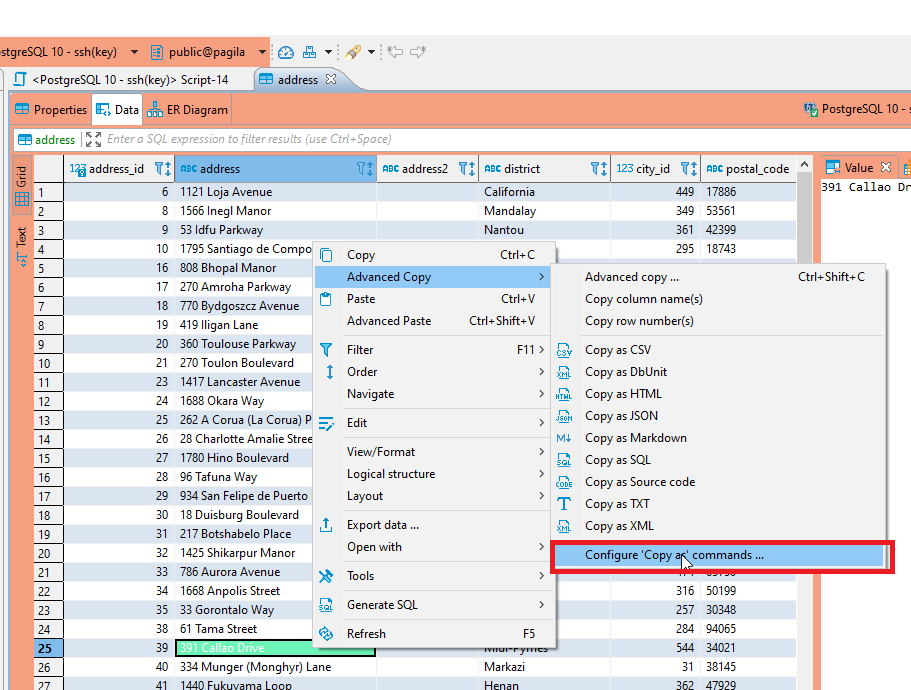
Task: Close the Value panel
Action: [886, 167]
